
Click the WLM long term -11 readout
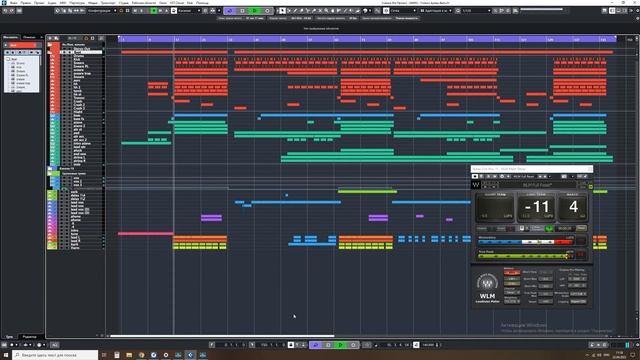[x=536, y=207]
